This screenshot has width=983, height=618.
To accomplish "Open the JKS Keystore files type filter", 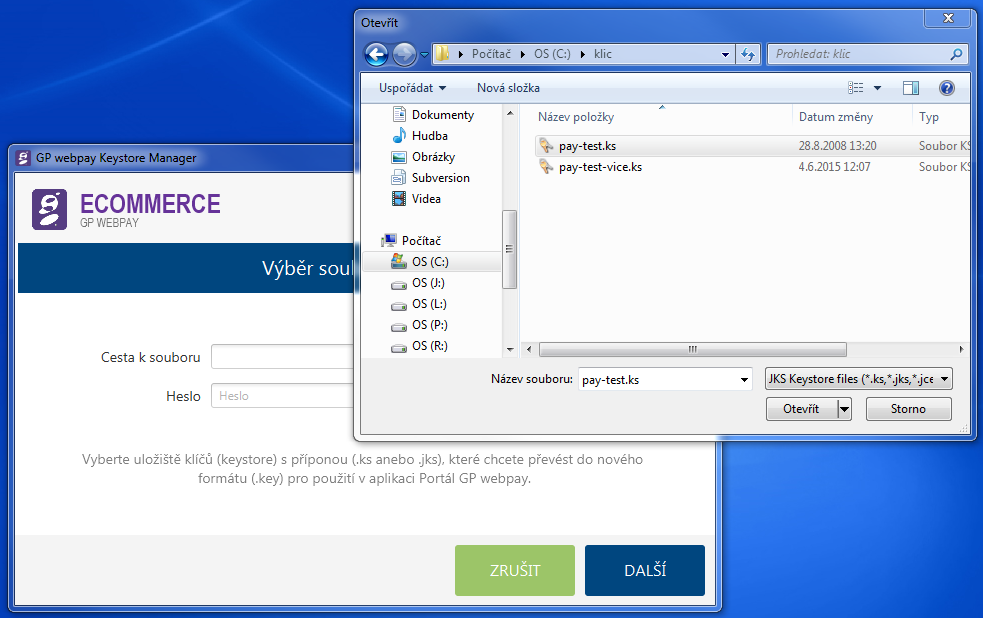I will [858, 379].
